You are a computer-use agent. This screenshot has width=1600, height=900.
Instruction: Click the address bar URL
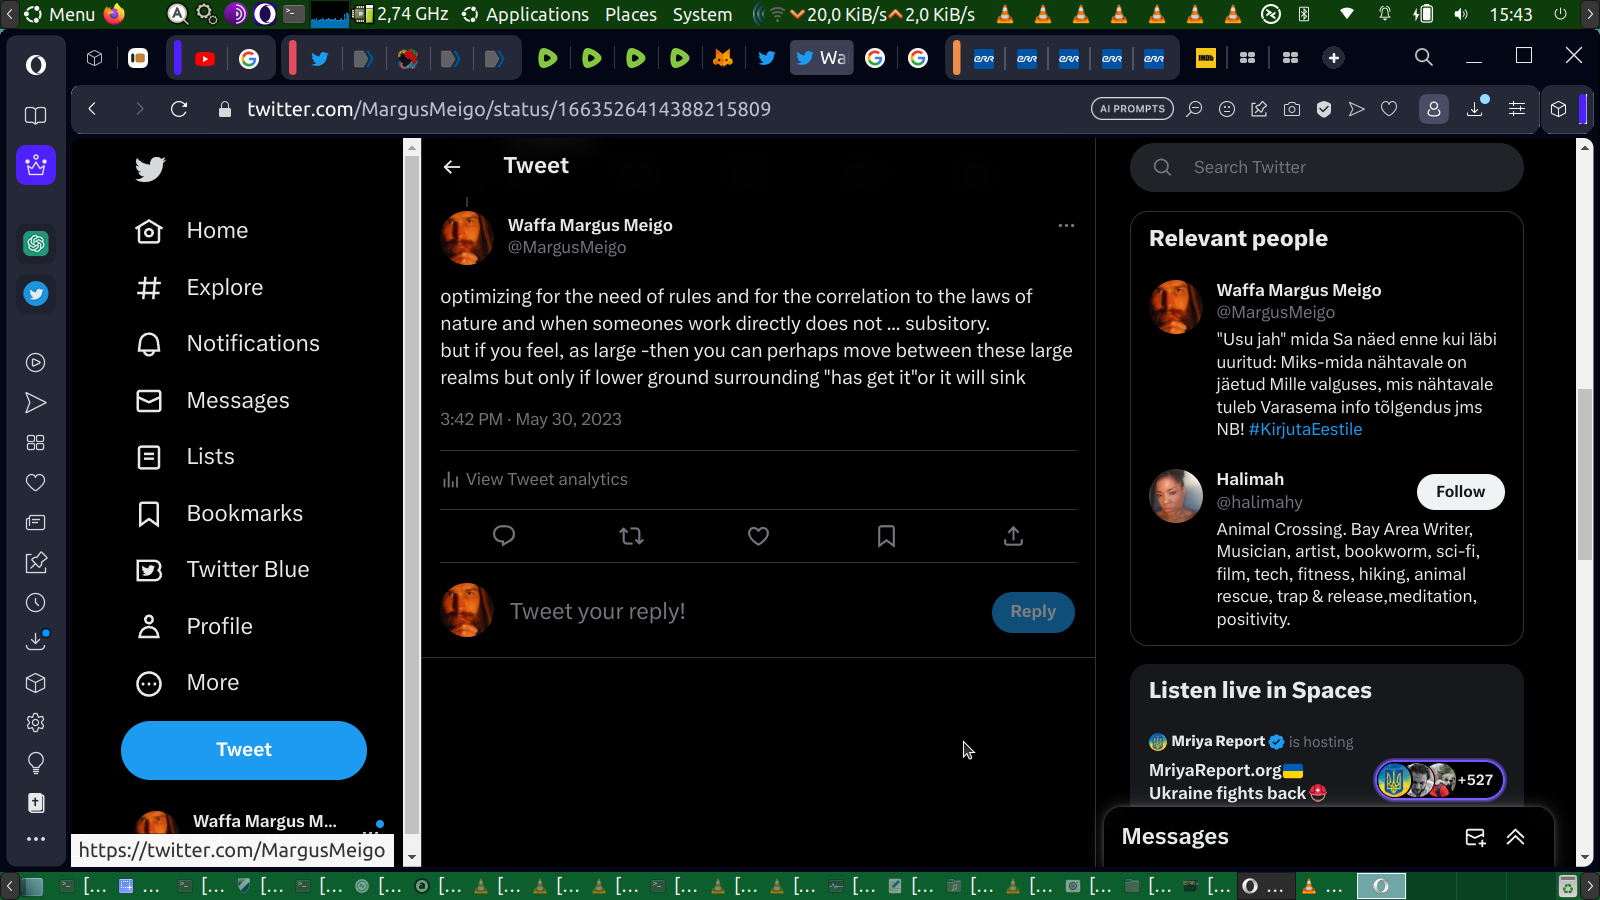509,109
